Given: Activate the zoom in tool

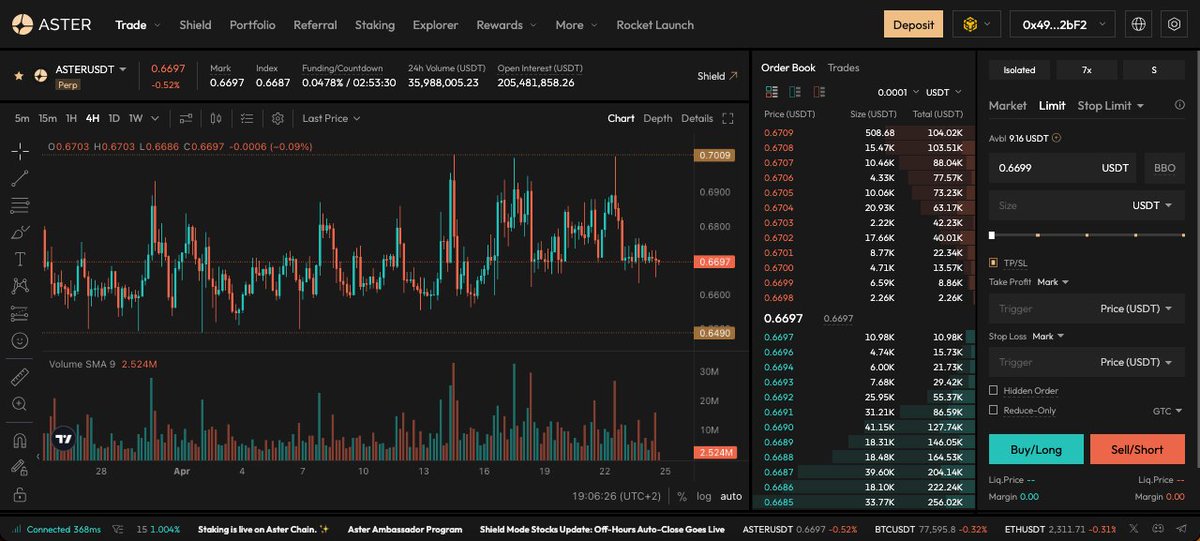Looking at the screenshot, I should pos(20,404).
